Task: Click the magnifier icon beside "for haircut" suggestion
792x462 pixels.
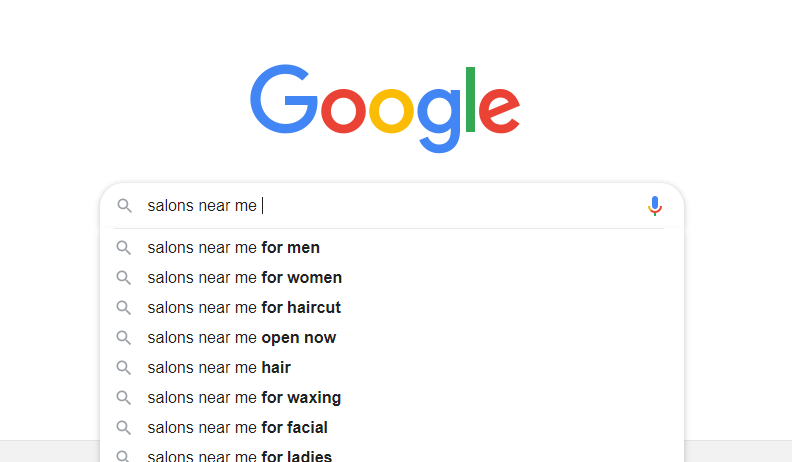Action: coord(124,308)
